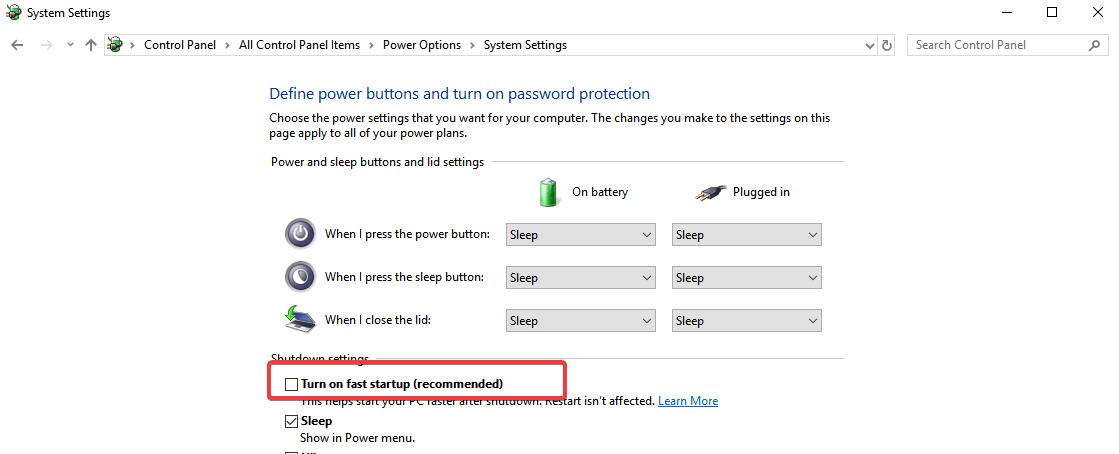Enable Turn on fast startup checkbox
The width and height of the screenshot is (1119, 454).
point(292,384)
